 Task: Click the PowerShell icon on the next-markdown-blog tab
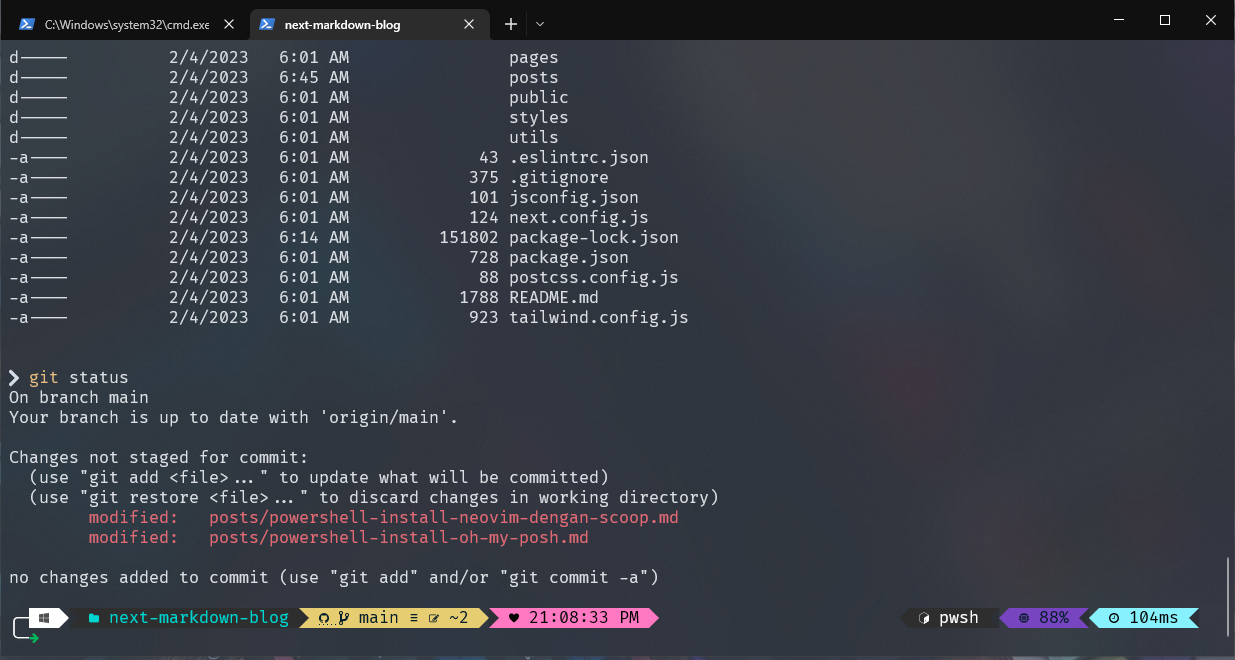(x=267, y=24)
